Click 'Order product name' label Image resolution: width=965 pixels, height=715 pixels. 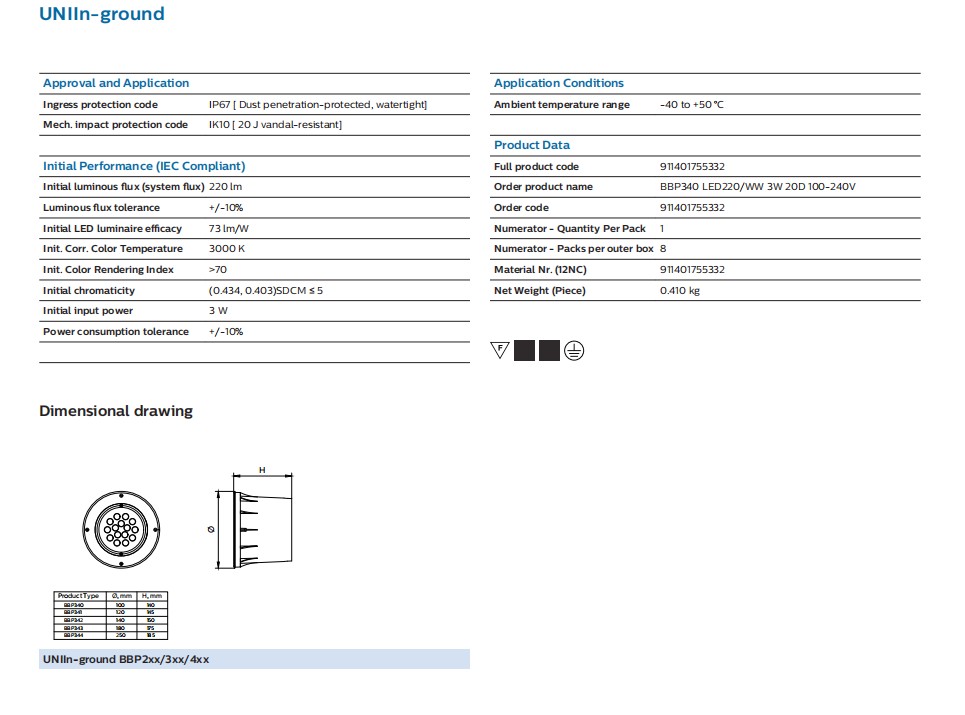pos(543,186)
